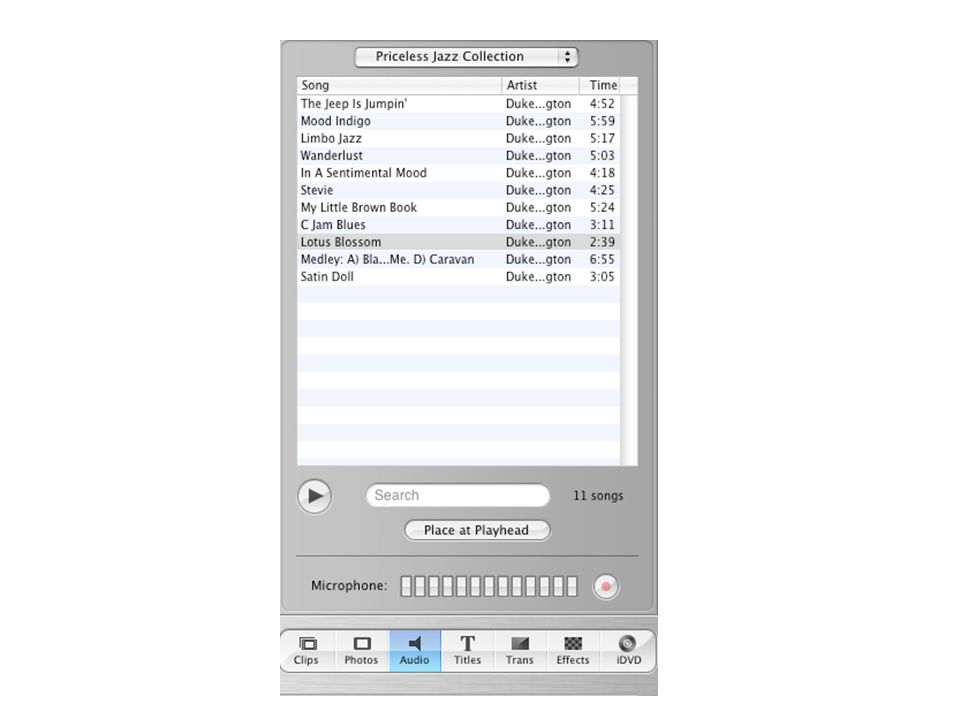Viewport: 960px width, 720px height.
Task: Select song "C Jam Blues"
Action: click(x=459, y=225)
